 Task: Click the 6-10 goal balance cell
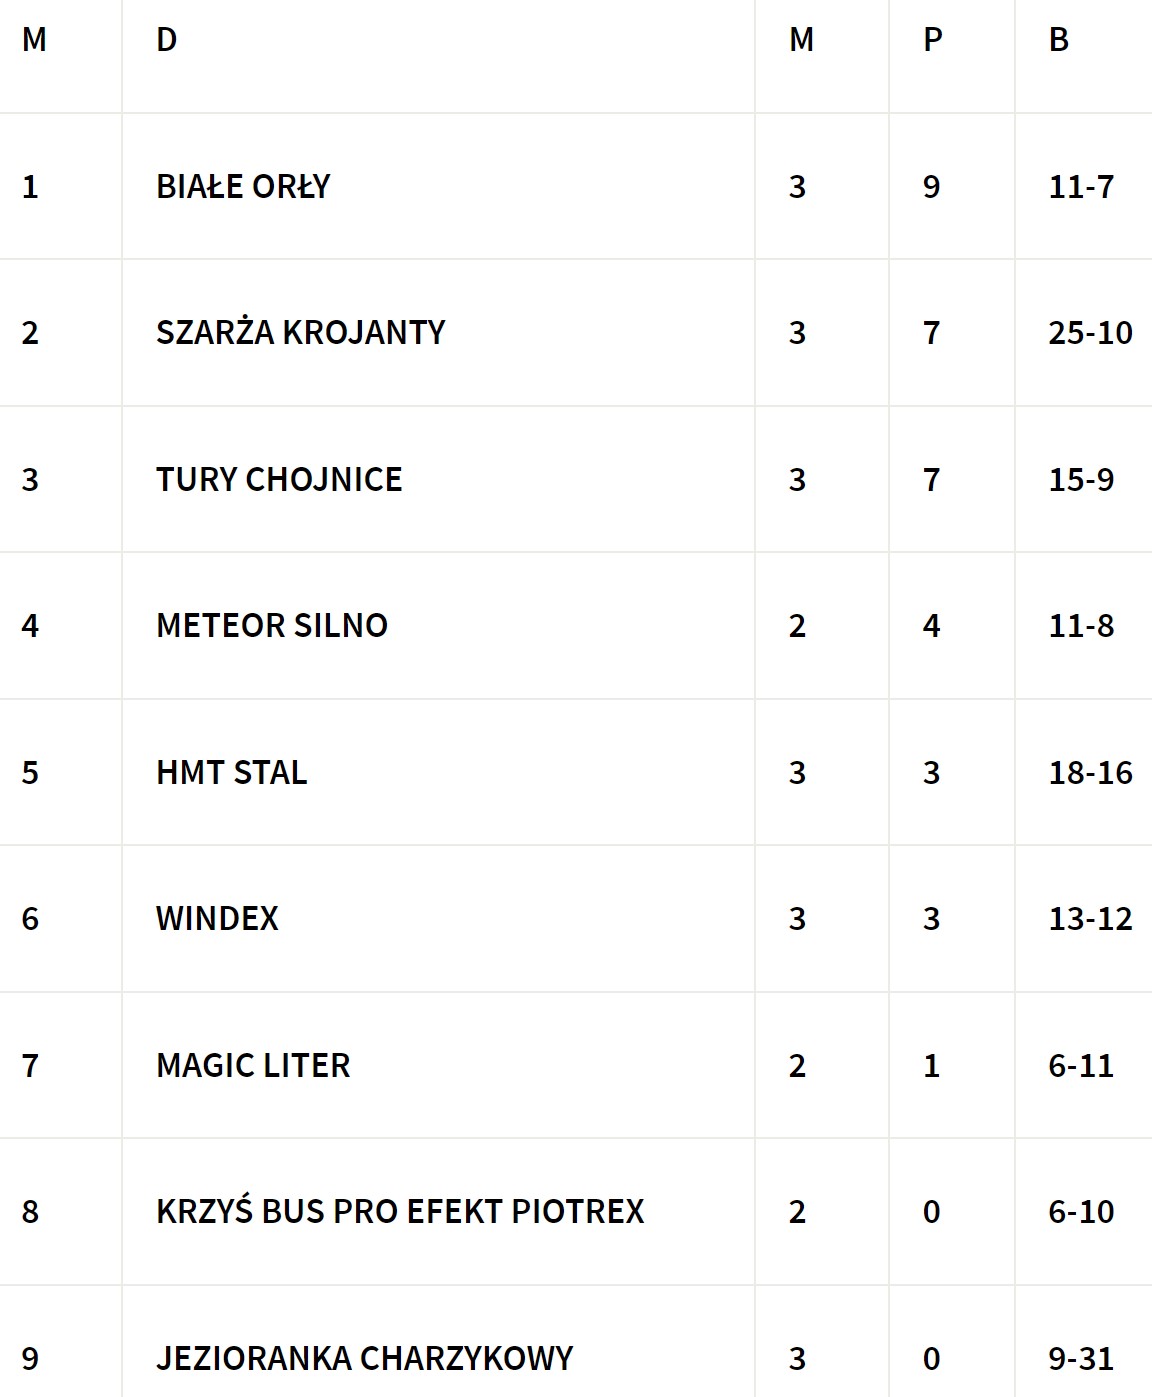click(x=1081, y=1212)
